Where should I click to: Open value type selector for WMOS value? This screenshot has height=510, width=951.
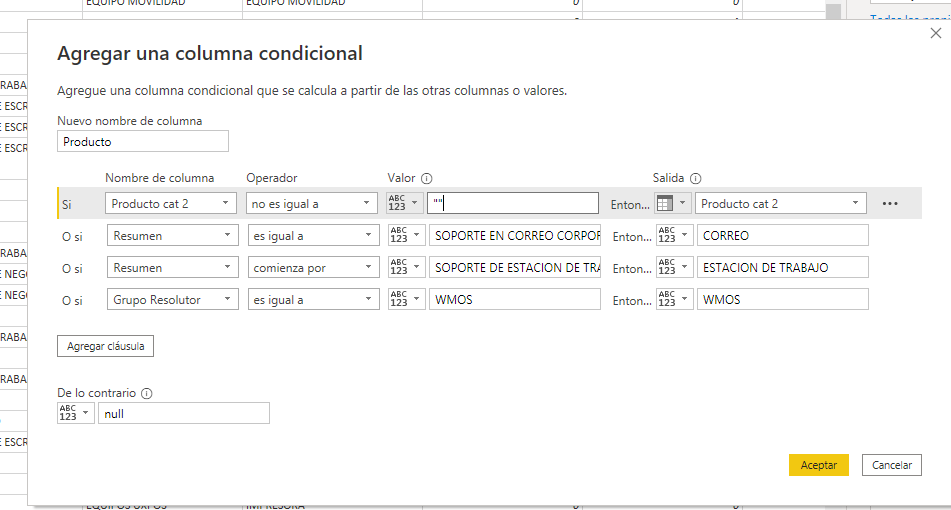407,300
